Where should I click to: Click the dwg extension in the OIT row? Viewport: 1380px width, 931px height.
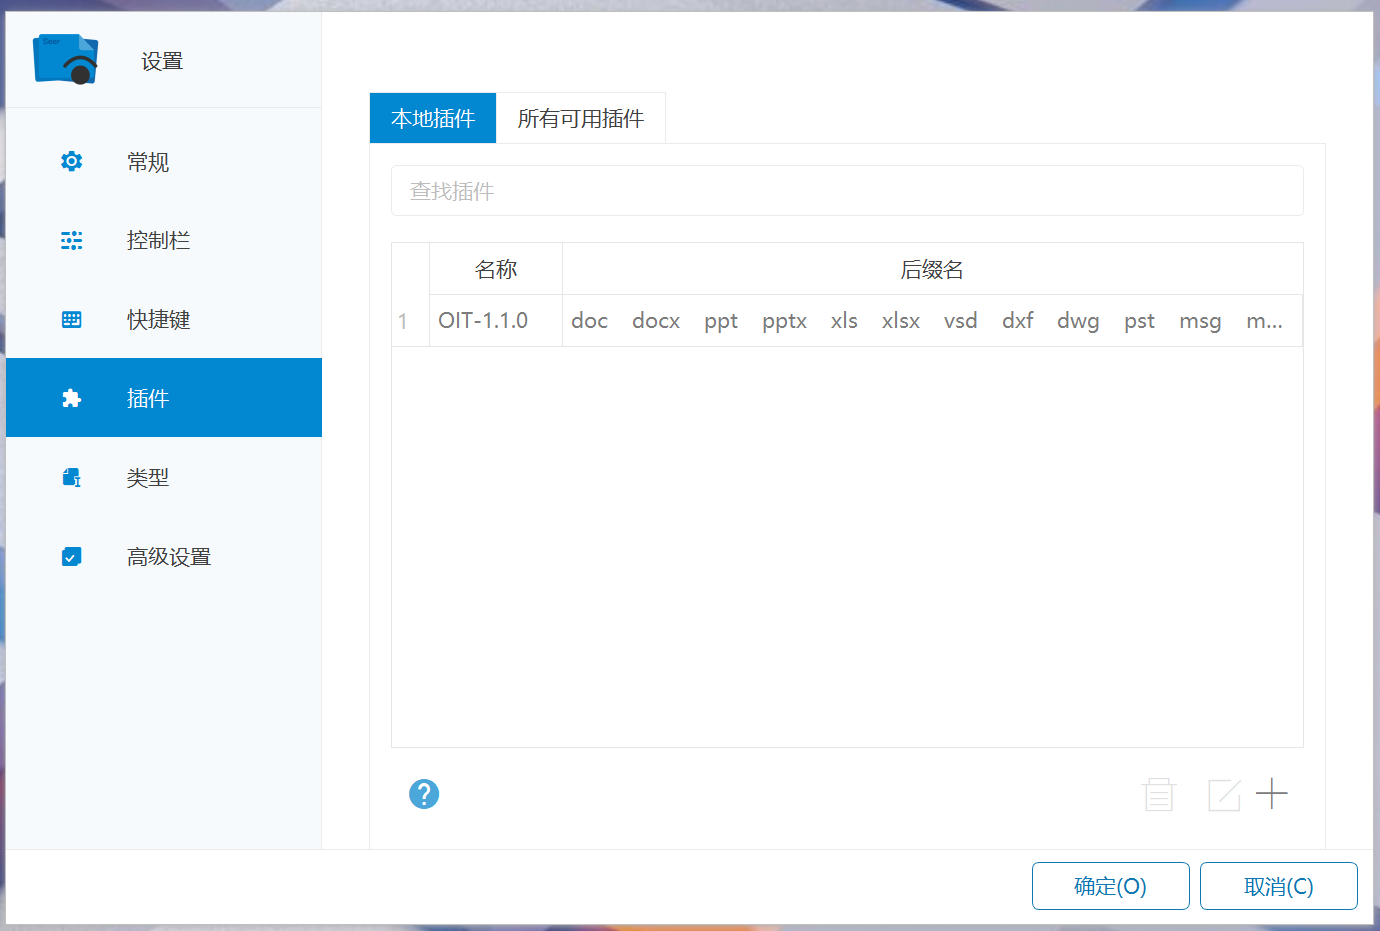click(1078, 322)
